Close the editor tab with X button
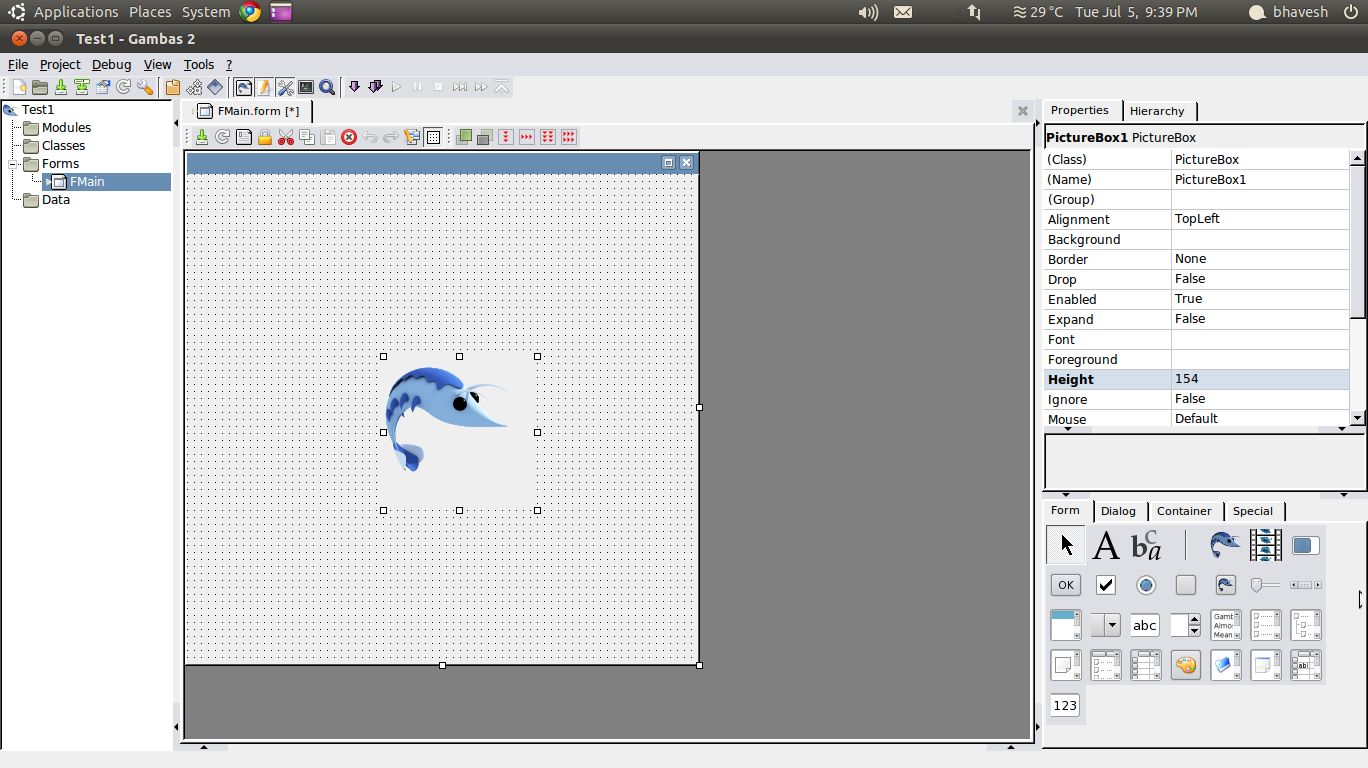 (1022, 111)
